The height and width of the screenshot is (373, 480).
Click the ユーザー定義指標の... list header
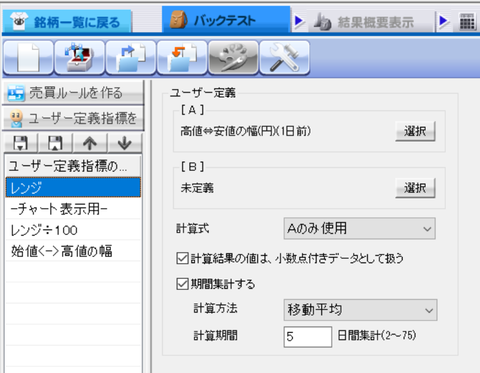tap(73, 166)
